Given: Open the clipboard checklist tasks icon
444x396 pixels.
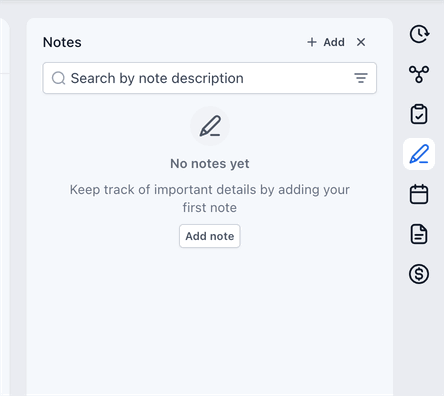Looking at the screenshot, I should click(419, 114).
